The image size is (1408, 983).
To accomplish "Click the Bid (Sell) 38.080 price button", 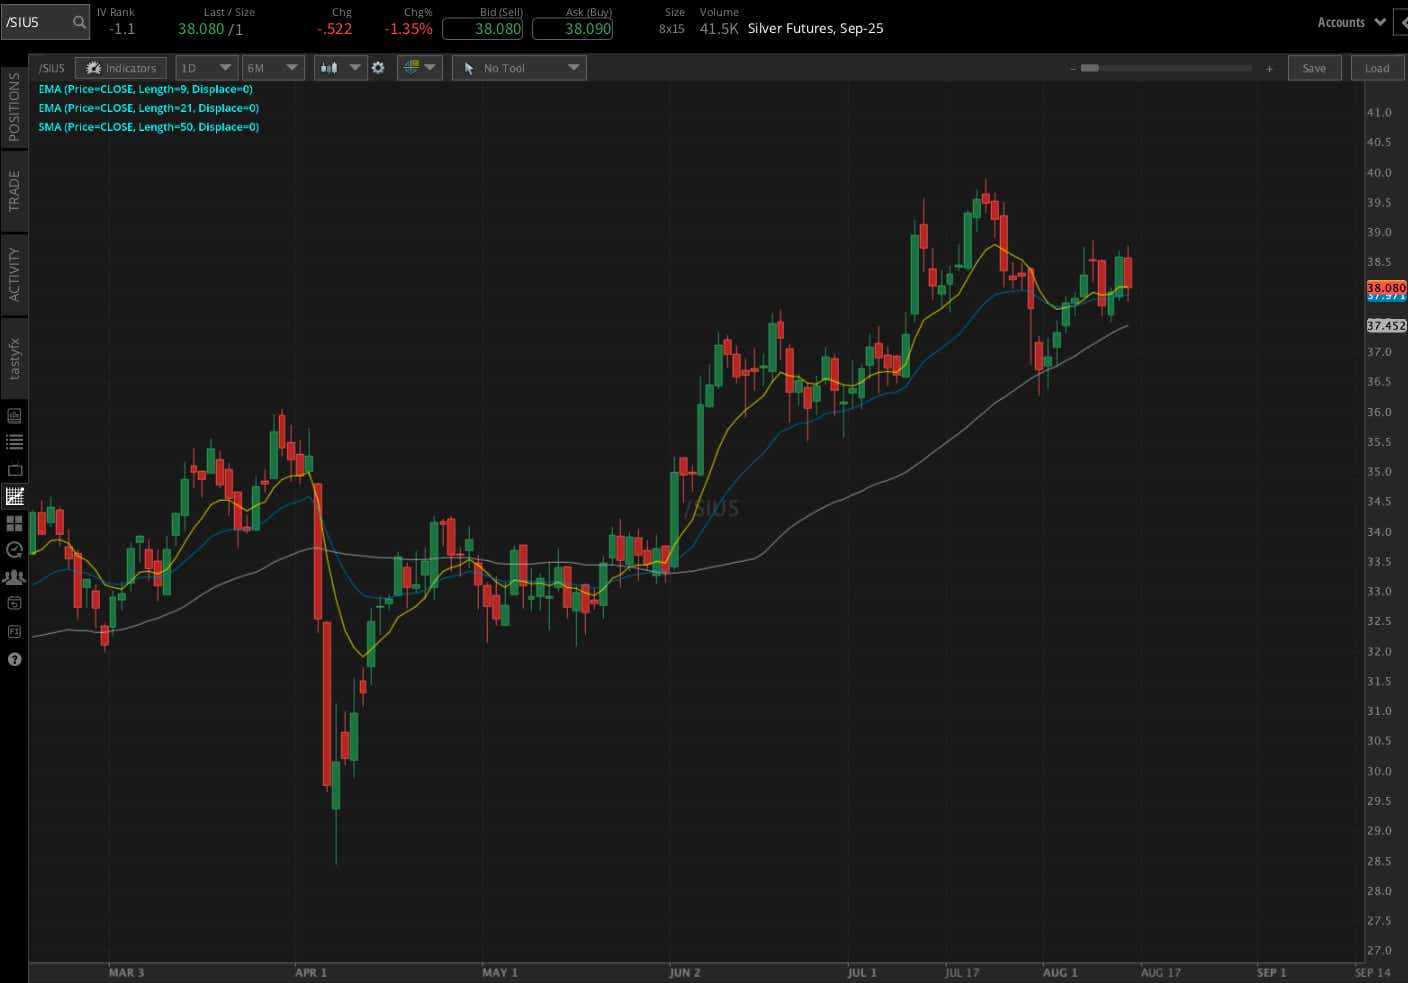I will [x=482, y=29].
